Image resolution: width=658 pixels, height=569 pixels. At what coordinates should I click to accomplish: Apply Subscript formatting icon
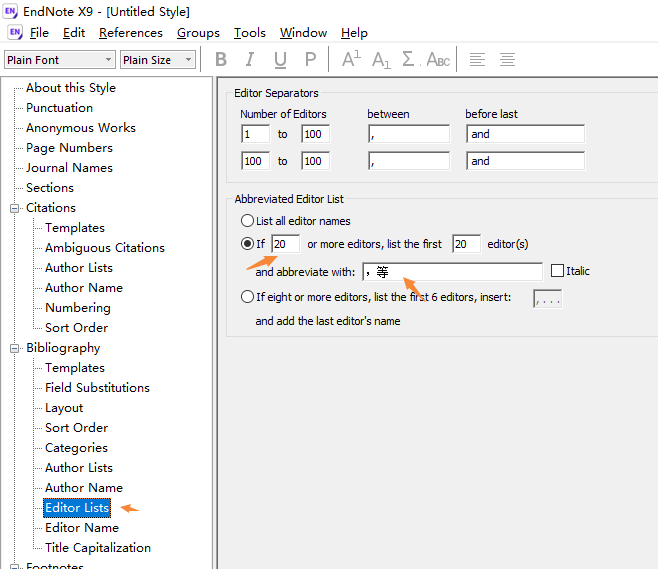[381, 60]
